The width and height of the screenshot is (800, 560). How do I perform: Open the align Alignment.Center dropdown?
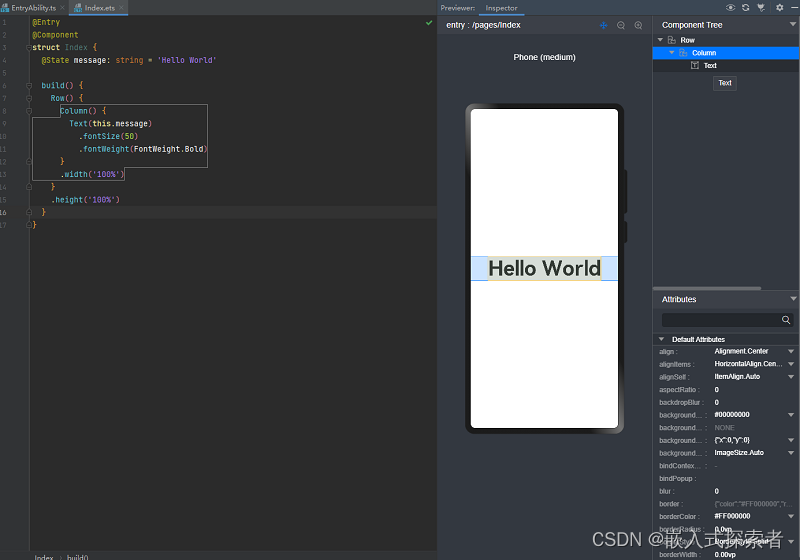coord(791,351)
